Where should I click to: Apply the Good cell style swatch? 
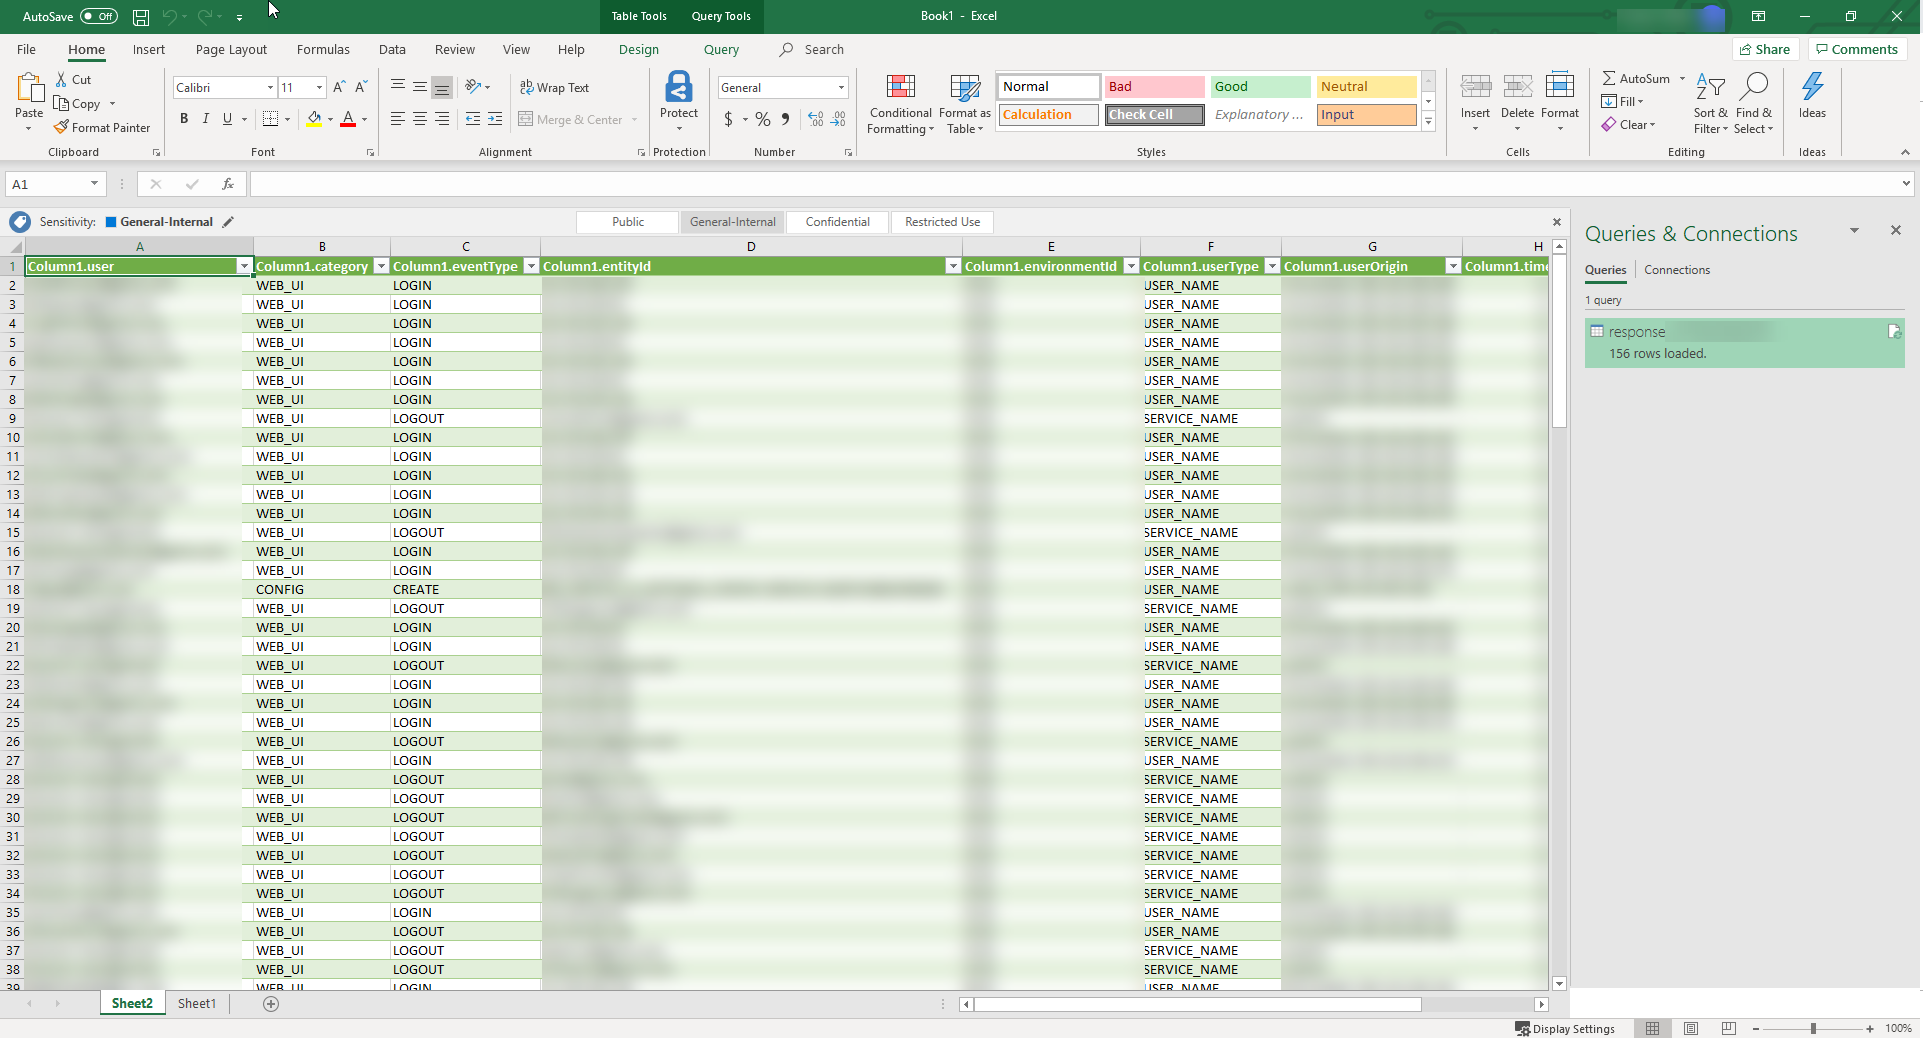tap(1259, 87)
